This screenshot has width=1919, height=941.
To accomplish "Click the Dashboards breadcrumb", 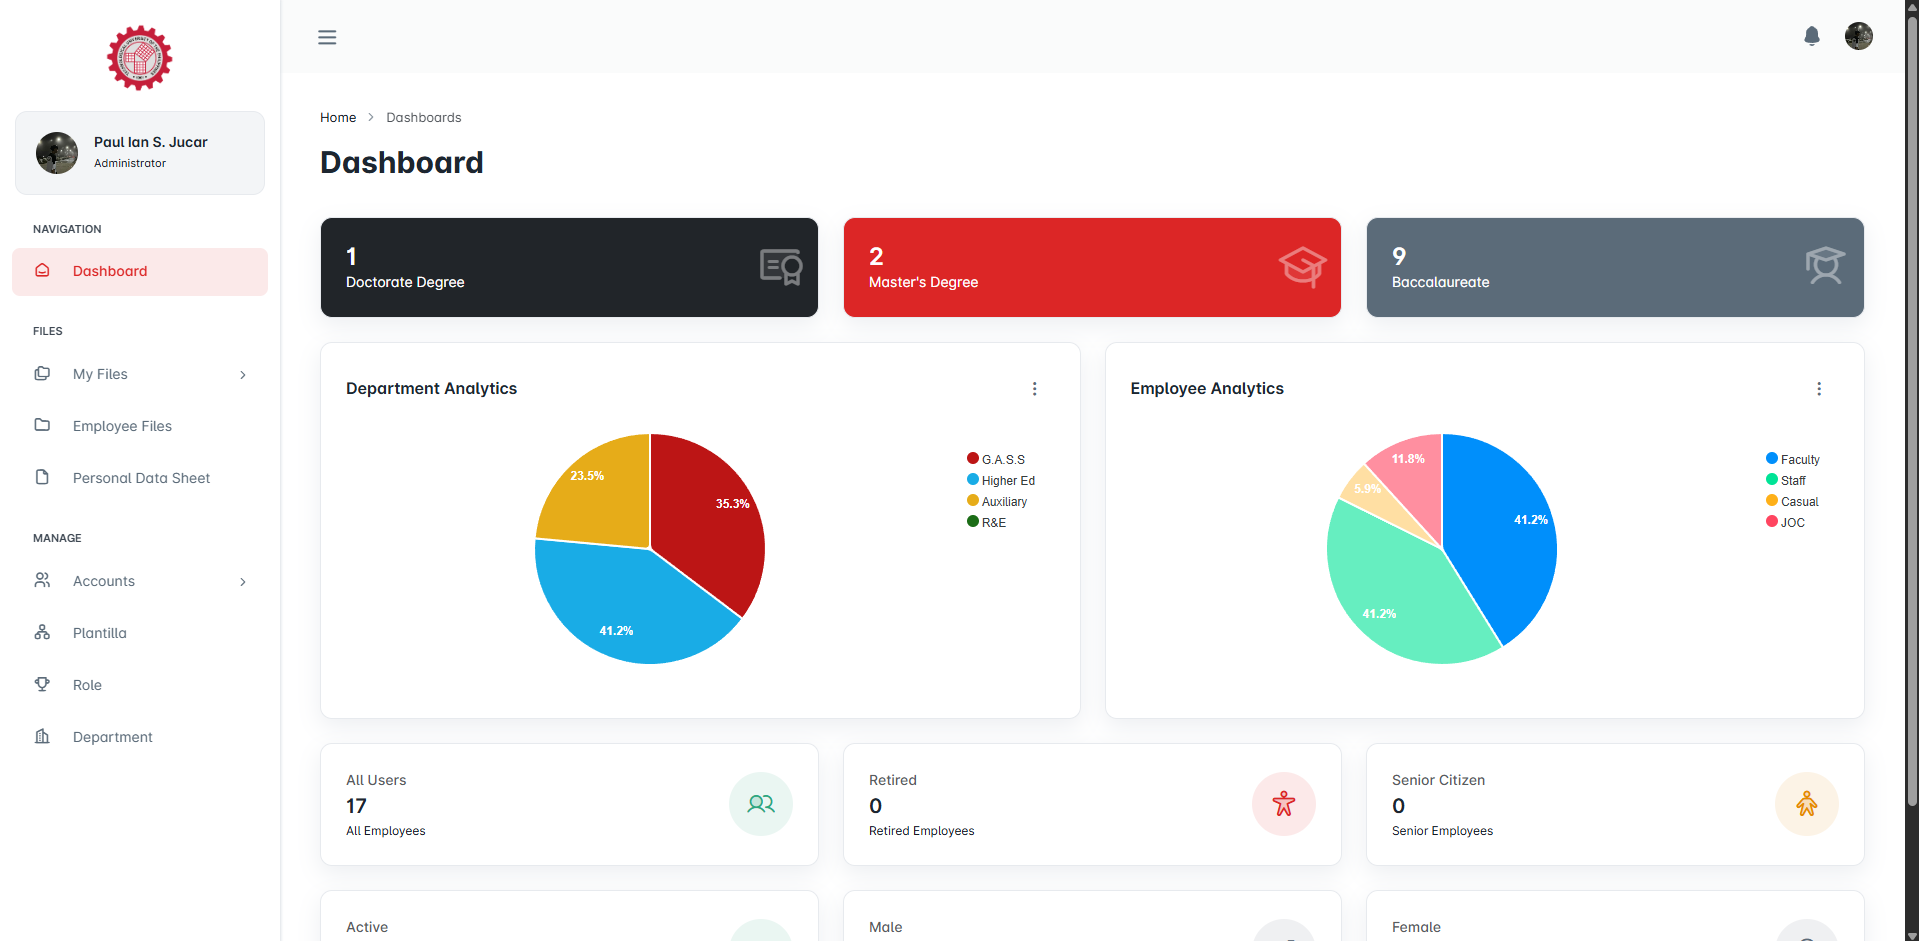I will pos(424,118).
